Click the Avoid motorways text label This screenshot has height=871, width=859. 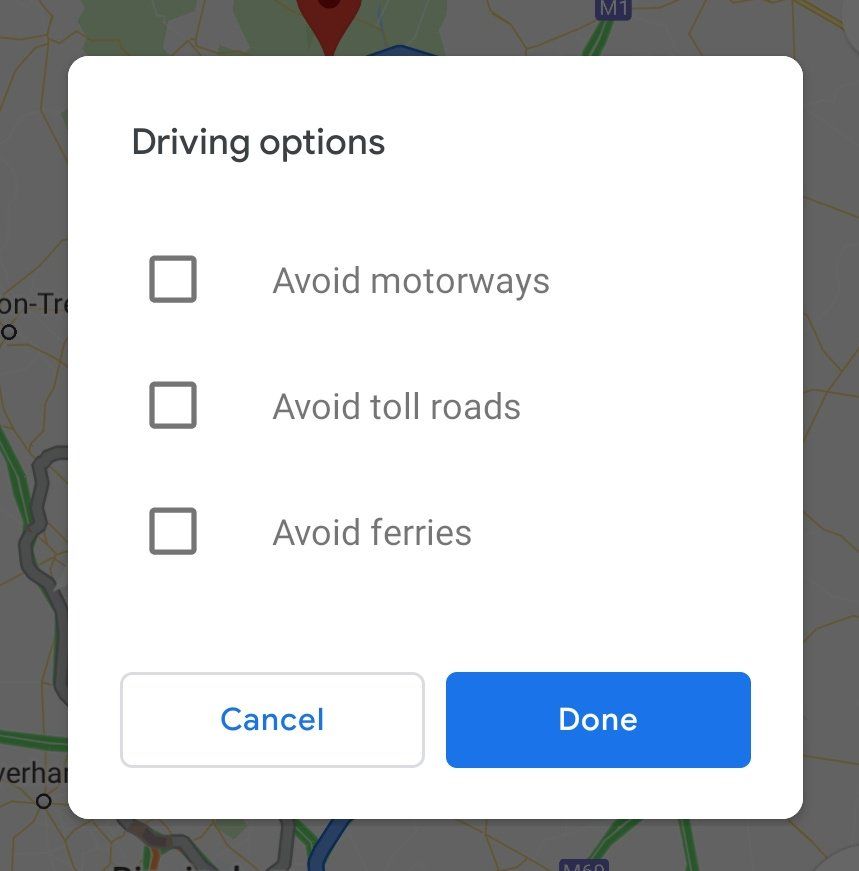411,281
